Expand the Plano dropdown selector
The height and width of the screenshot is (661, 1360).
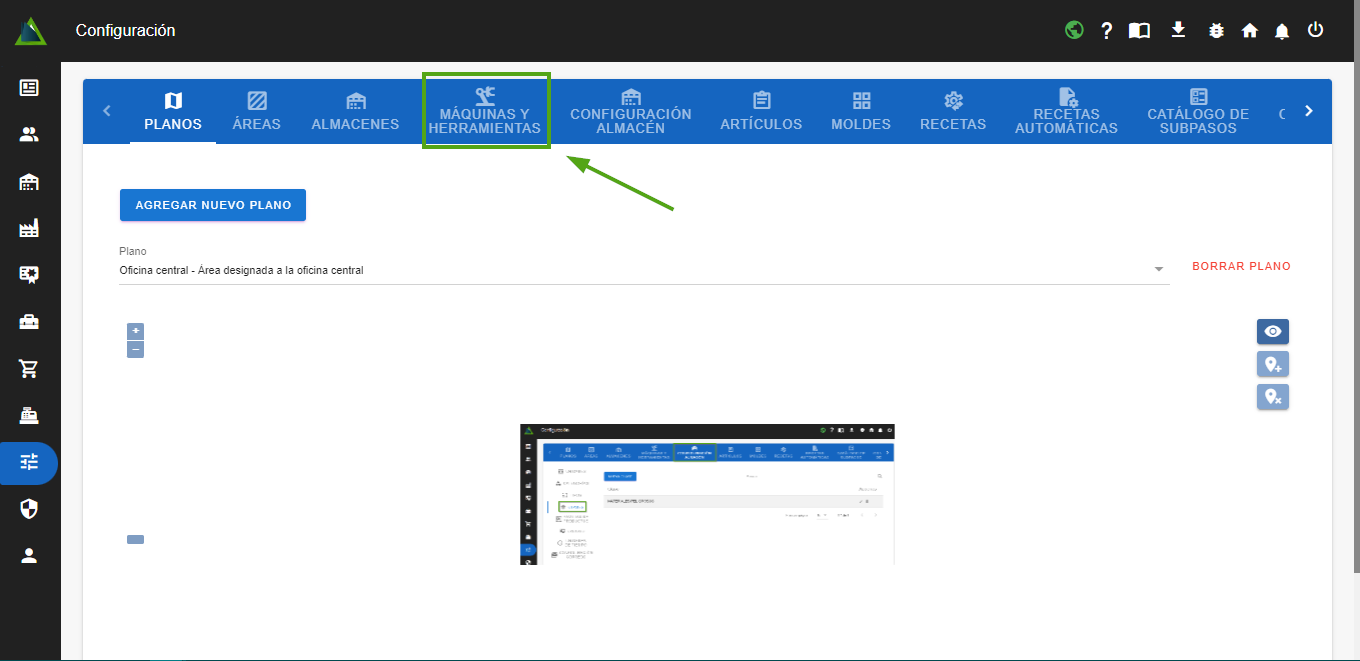[x=1159, y=270]
